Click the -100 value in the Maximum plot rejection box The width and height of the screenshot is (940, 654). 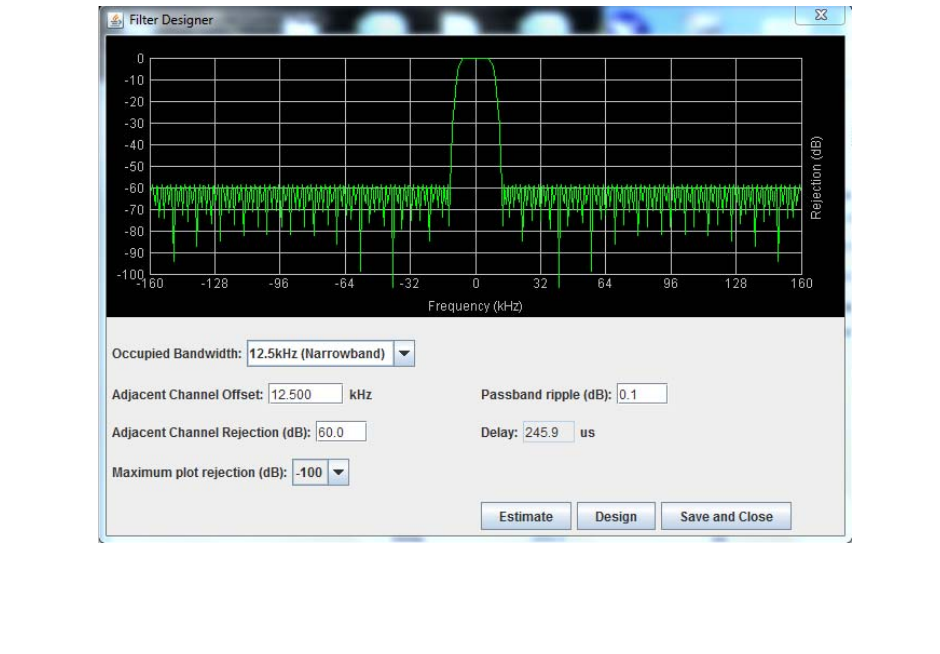310,472
